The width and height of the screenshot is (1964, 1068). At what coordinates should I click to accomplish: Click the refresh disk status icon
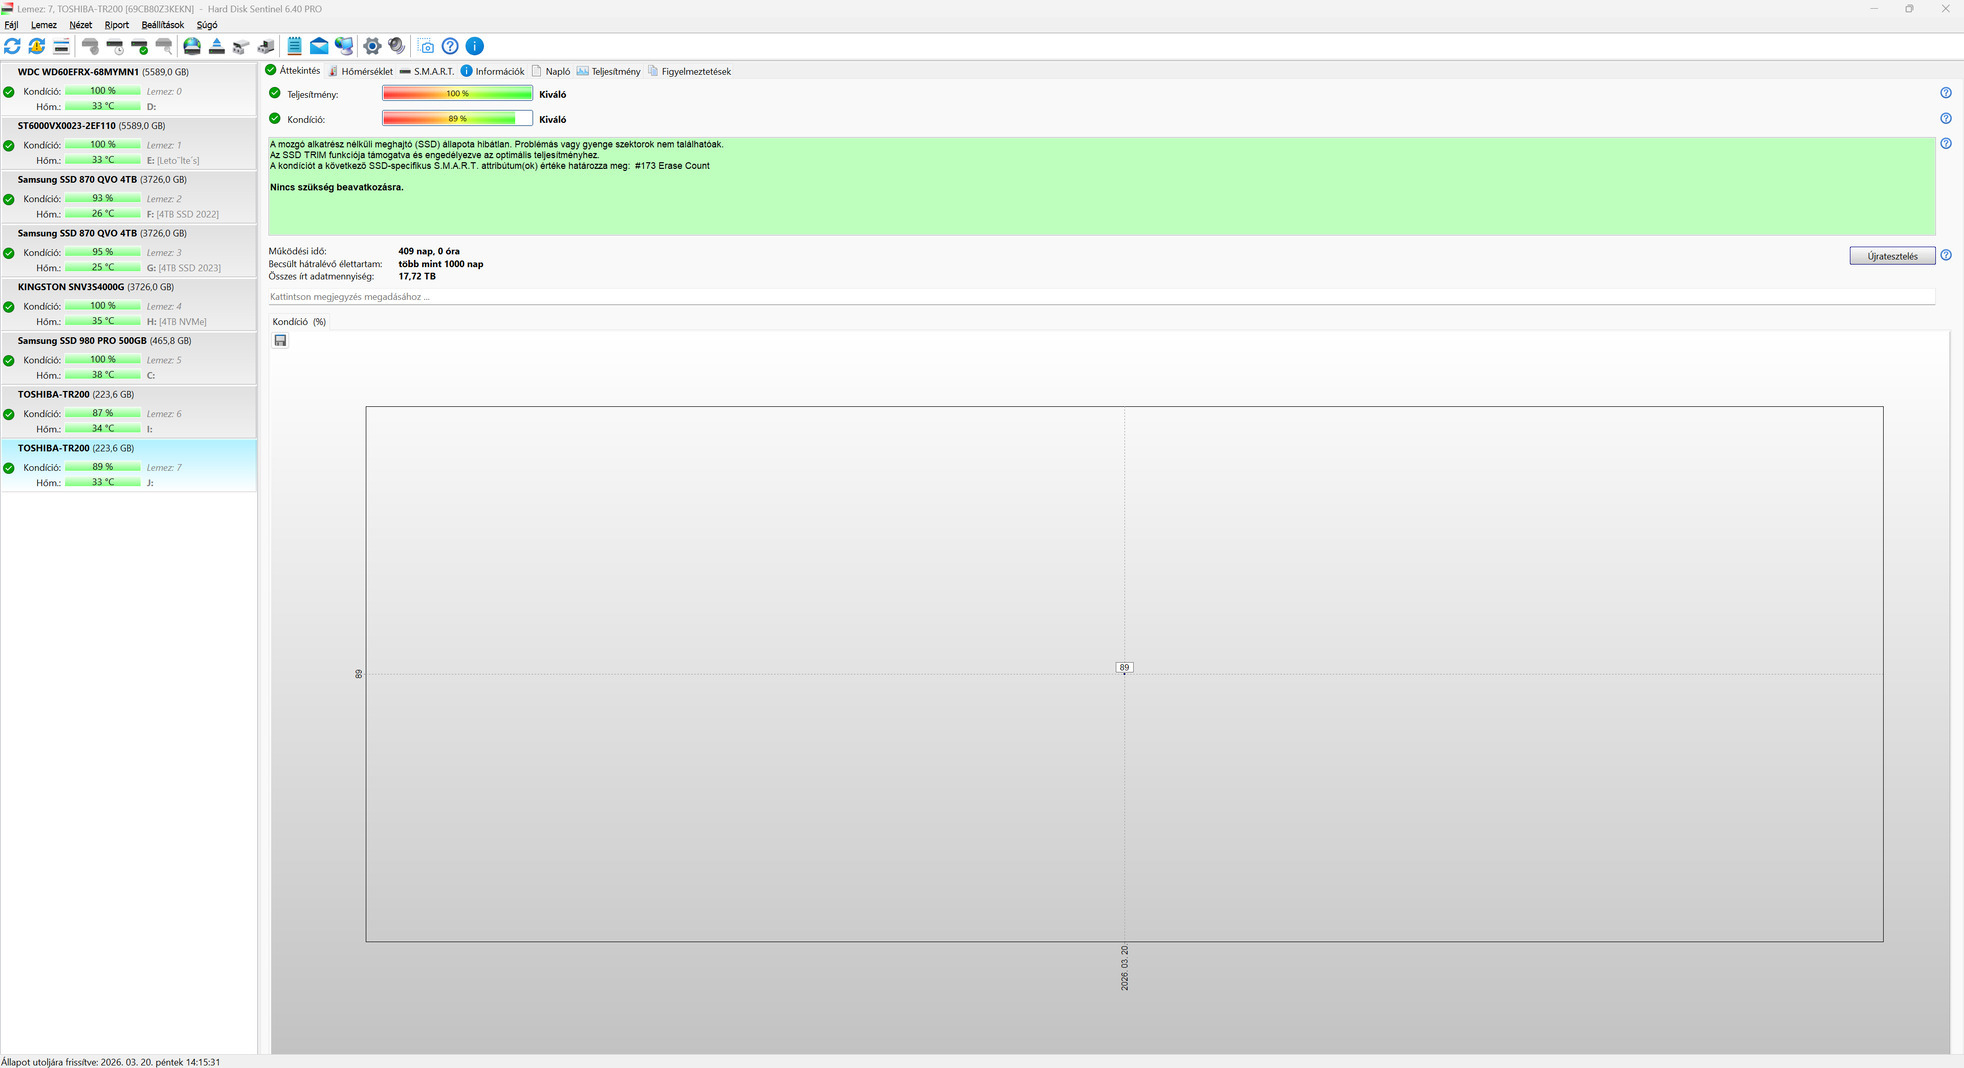(x=12, y=46)
